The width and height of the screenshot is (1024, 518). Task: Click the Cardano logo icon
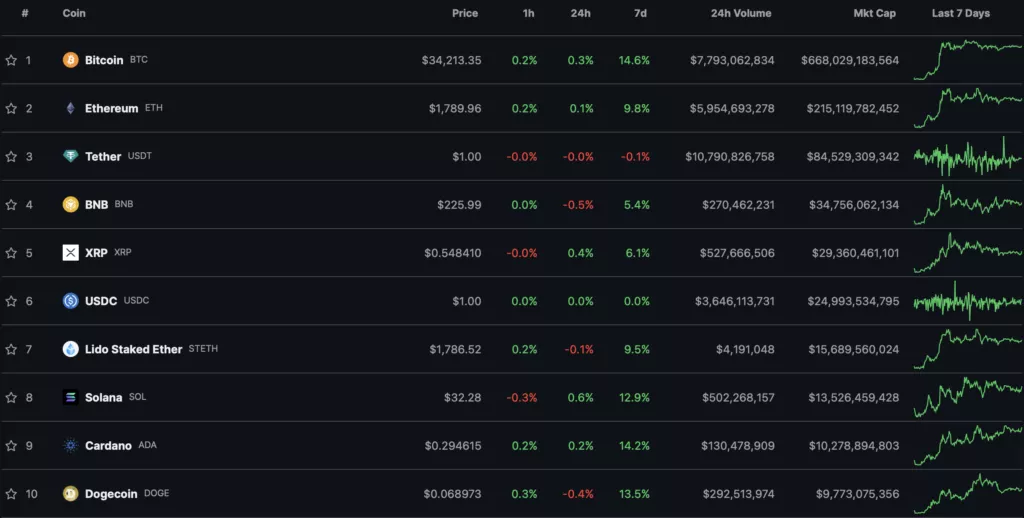pyautogui.click(x=71, y=445)
